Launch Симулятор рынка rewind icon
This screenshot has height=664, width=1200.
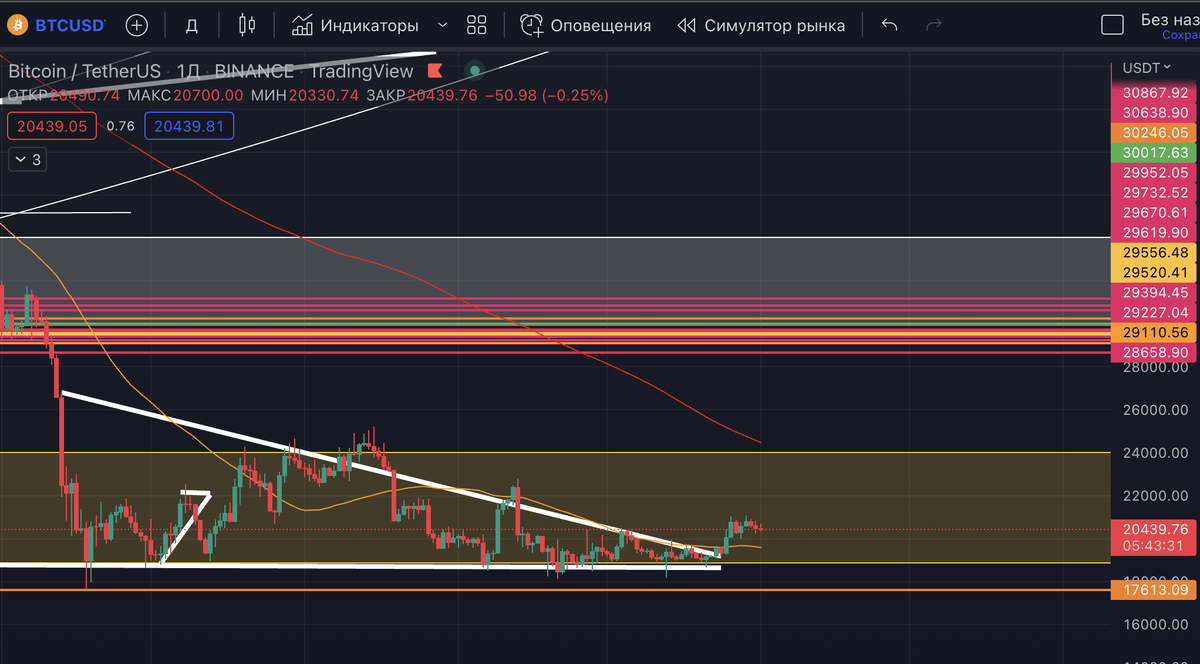(x=686, y=24)
